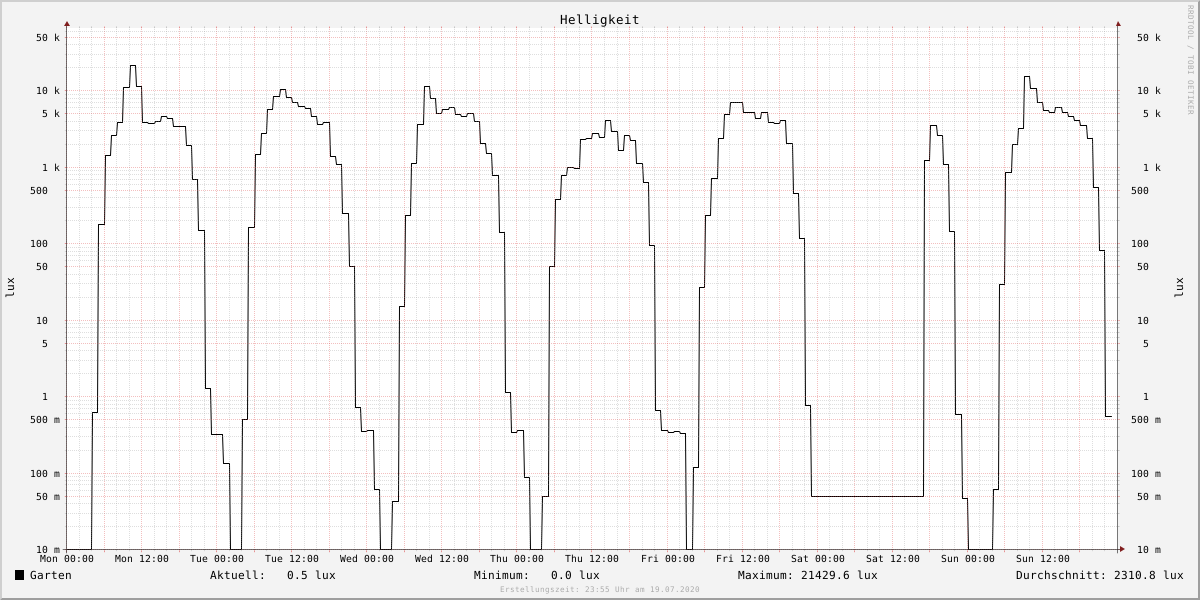Click the "Wed 00:00" time axis label

click(367, 559)
